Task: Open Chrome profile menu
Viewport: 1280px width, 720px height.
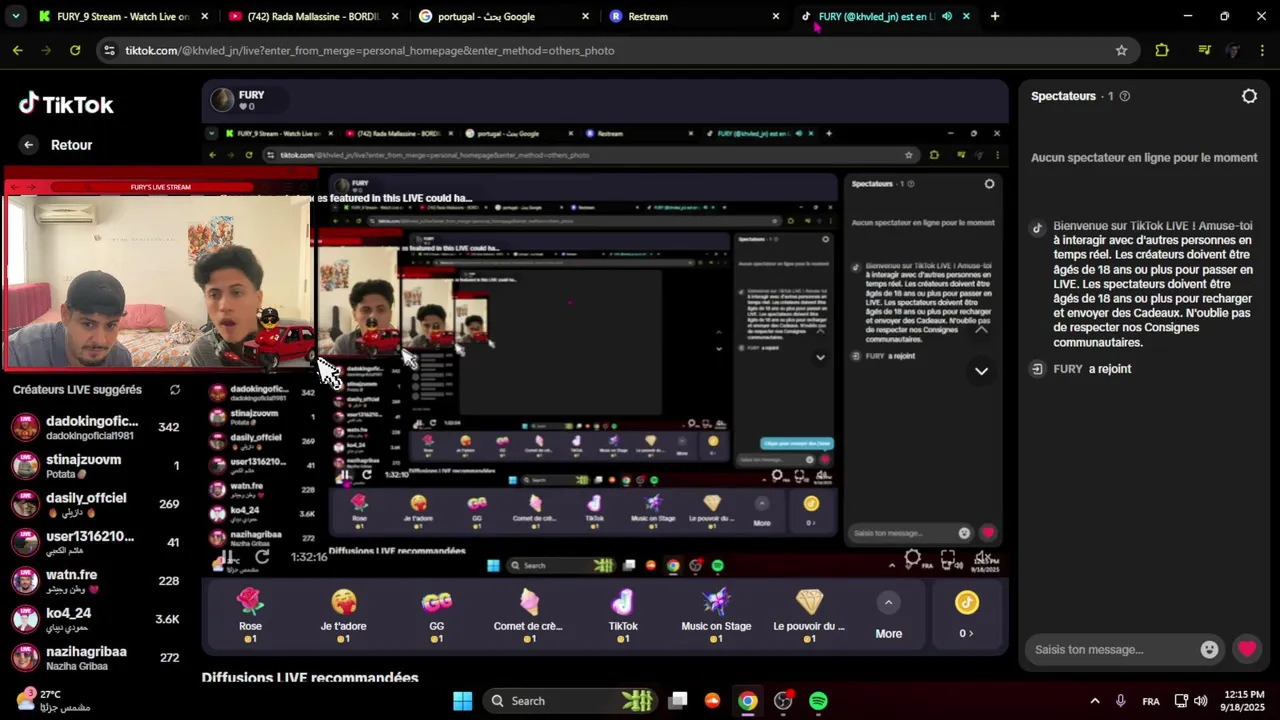Action: (x=1233, y=50)
